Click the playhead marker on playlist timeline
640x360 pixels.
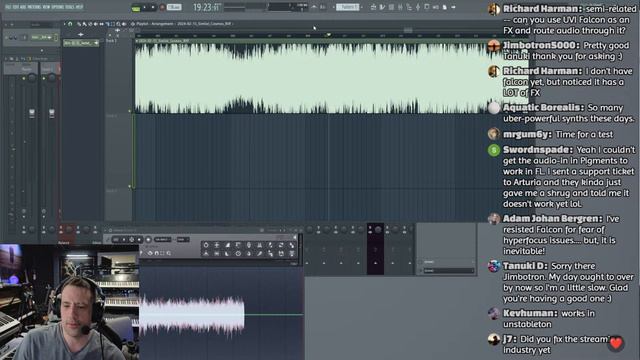[x=328, y=35]
